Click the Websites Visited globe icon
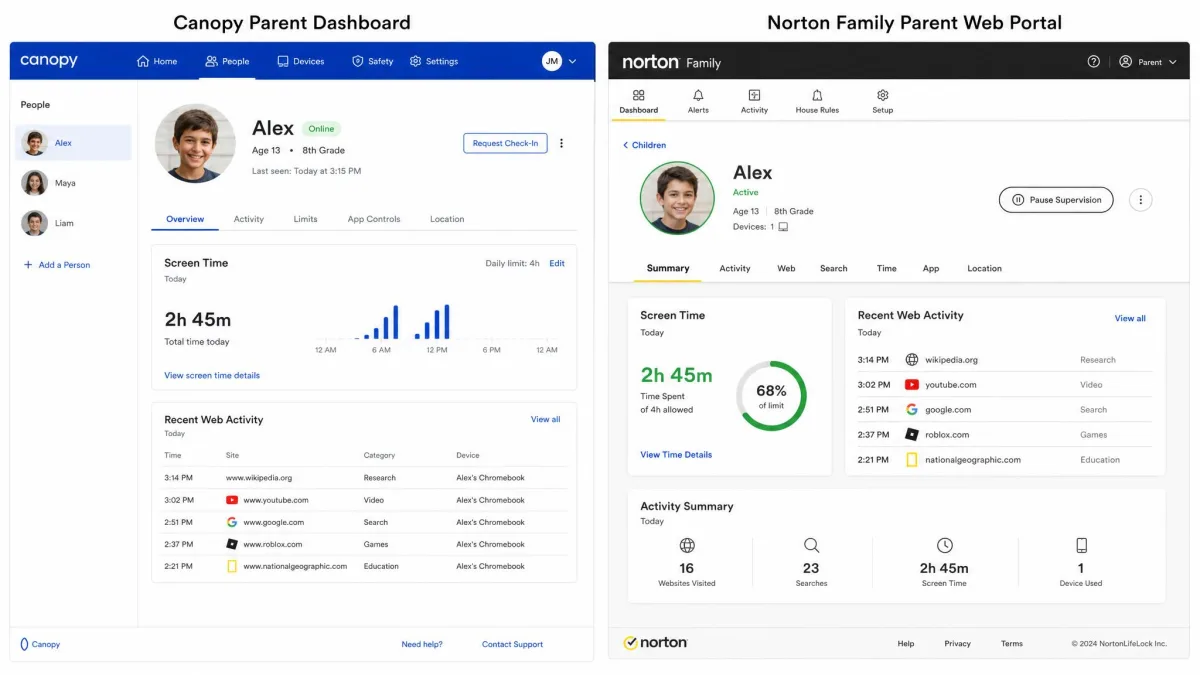The width and height of the screenshot is (1200, 675). (x=687, y=546)
